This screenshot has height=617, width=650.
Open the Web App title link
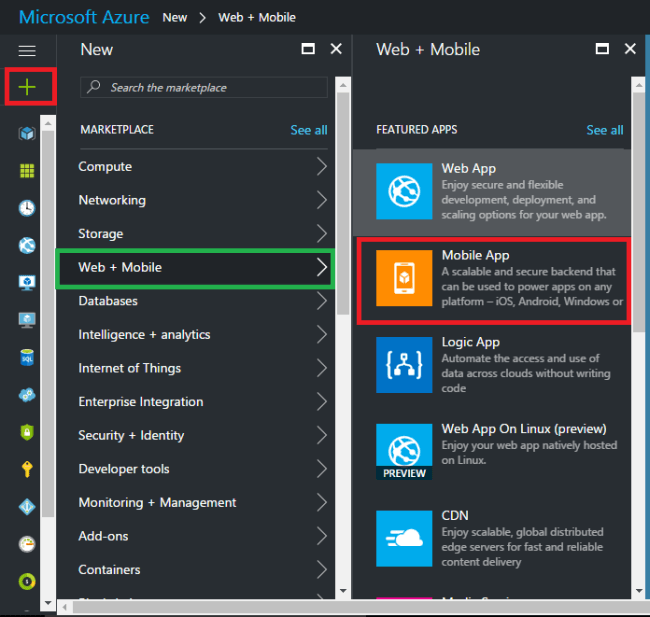[x=468, y=168]
